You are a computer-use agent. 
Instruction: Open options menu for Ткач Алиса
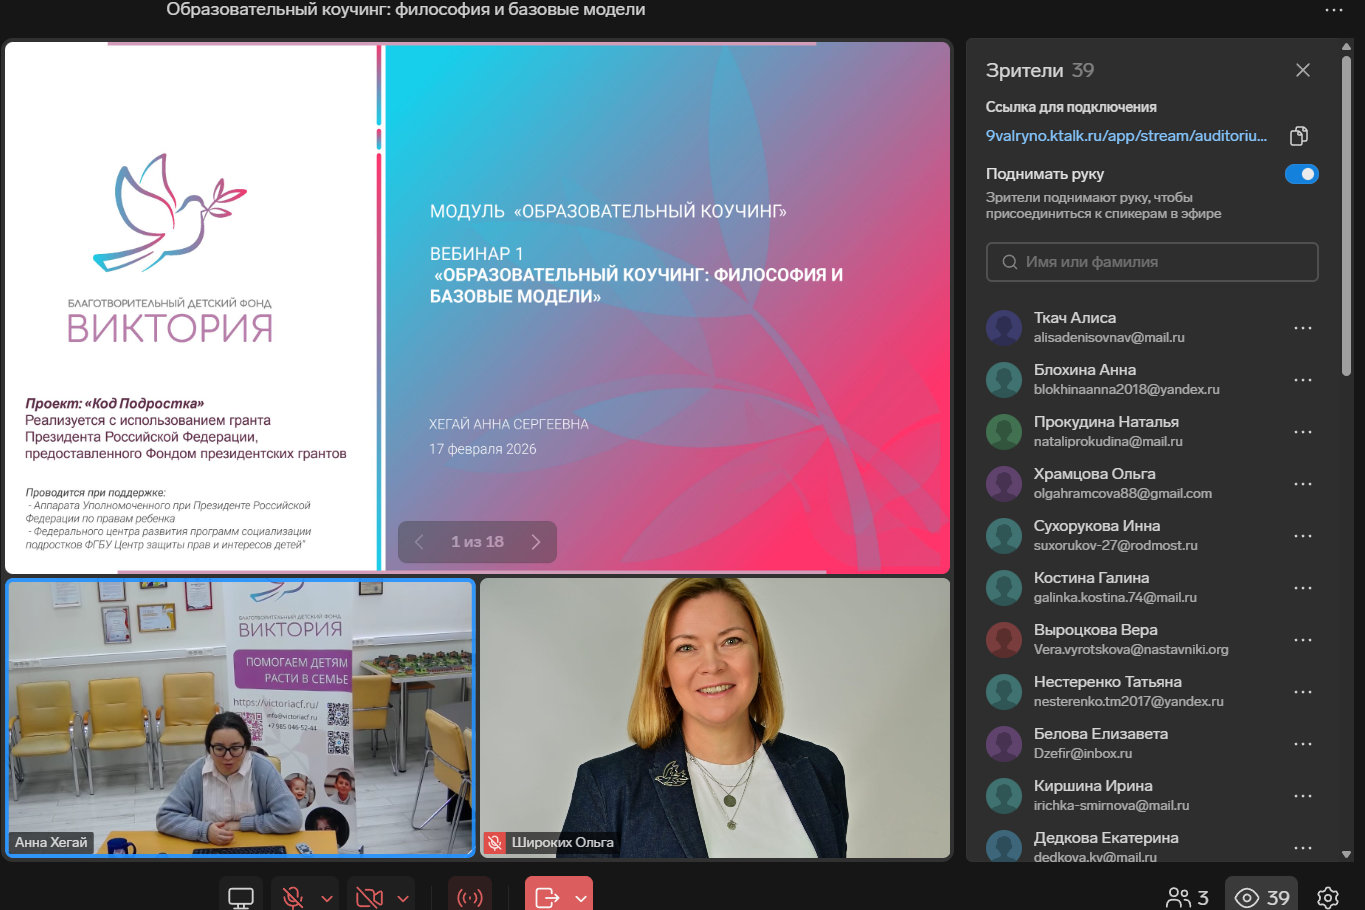[x=1302, y=328]
